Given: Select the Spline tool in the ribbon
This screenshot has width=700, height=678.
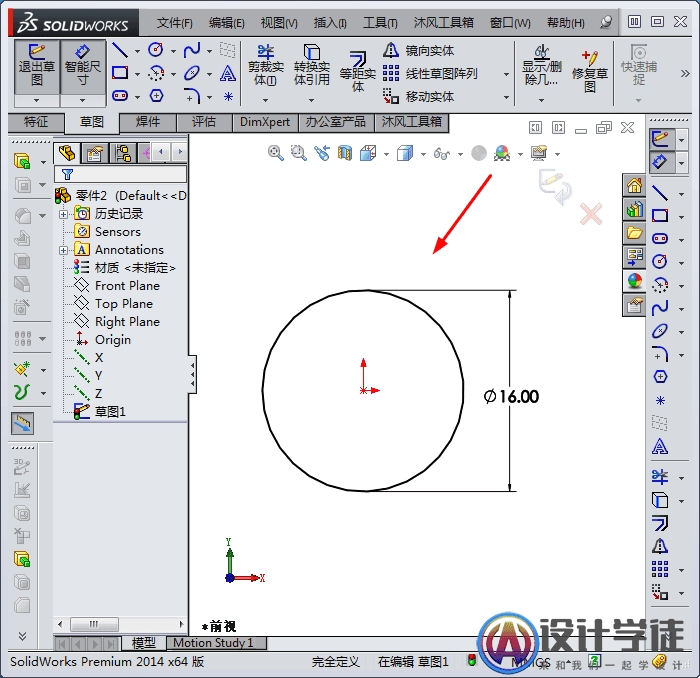Looking at the screenshot, I should point(192,50).
